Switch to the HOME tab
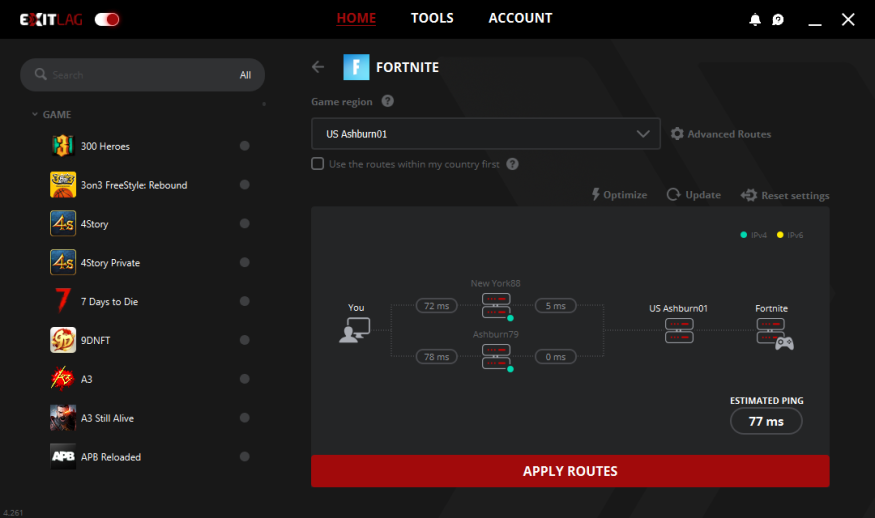Viewport: 875px width, 518px height. [356, 18]
